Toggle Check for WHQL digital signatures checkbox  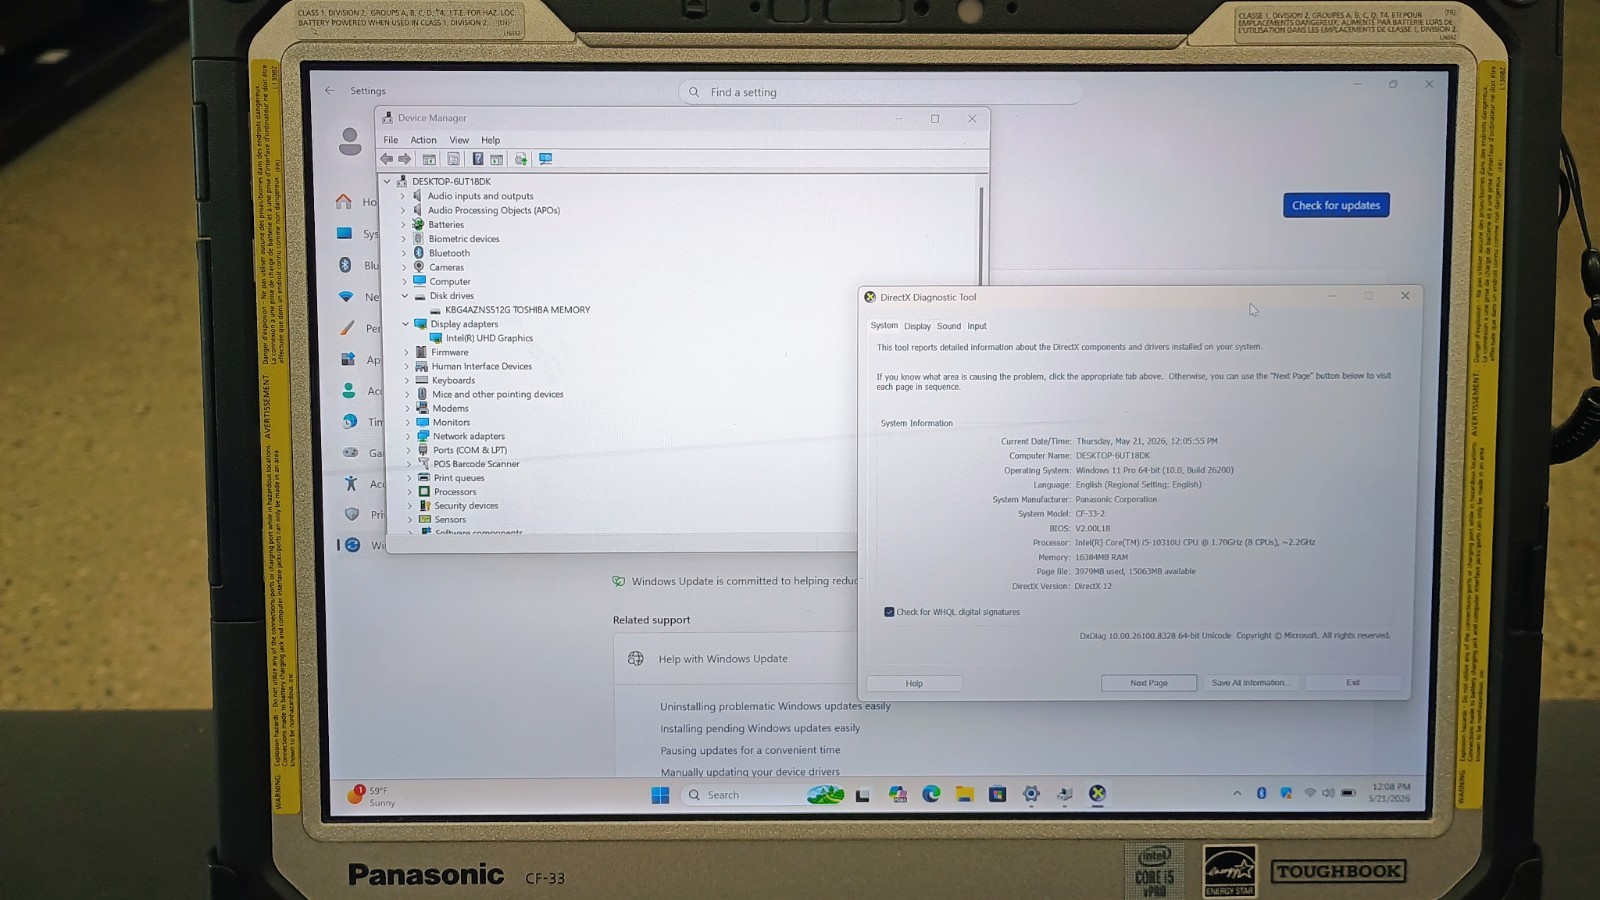(889, 612)
